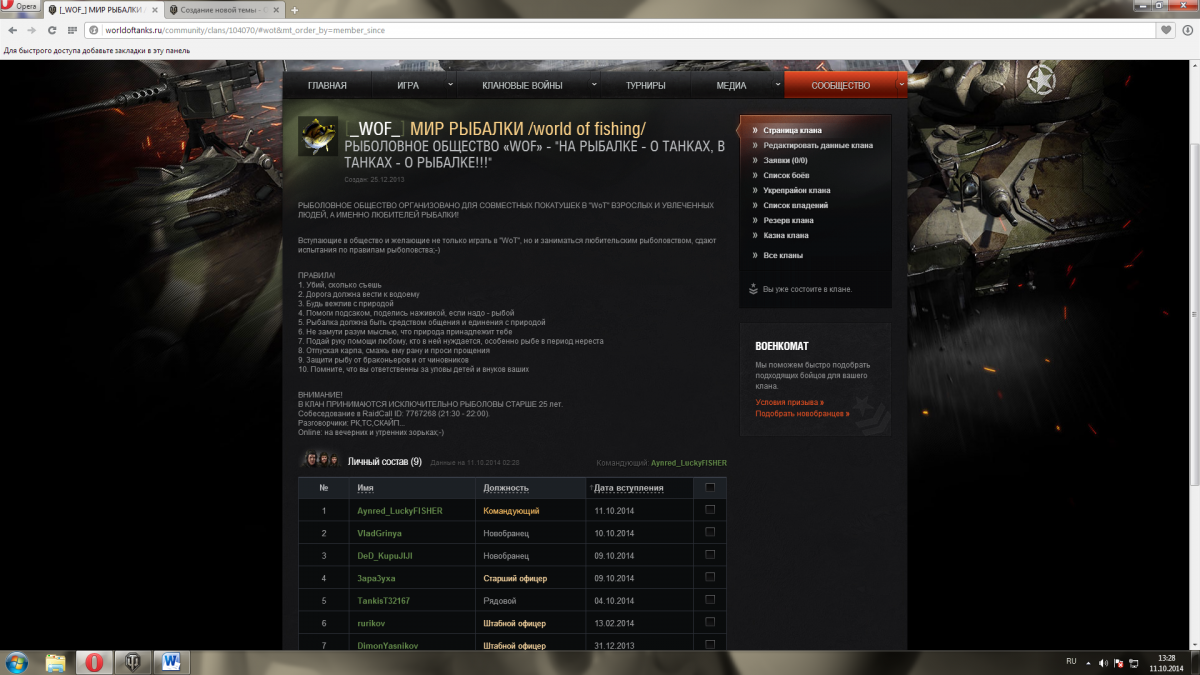Open Страница клана sidebar link
The width and height of the screenshot is (1200, 675).
[x=792, y=130]
